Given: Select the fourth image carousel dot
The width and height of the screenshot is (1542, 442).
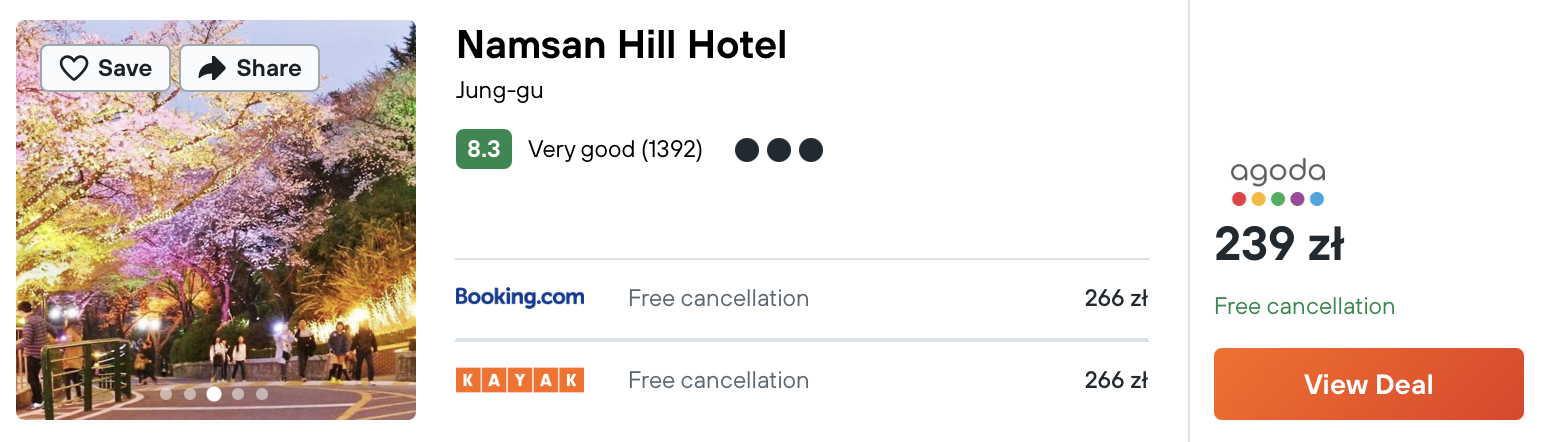Looking at the screenshot, I should [x=238, y=394].
